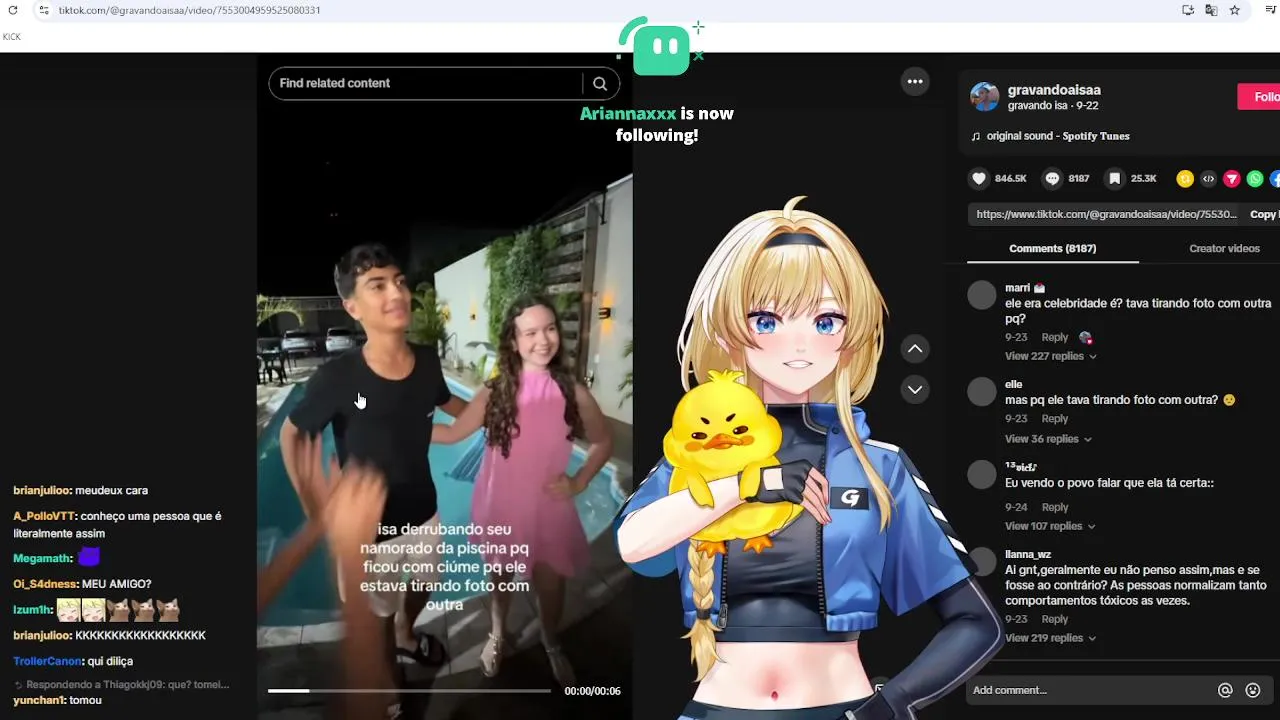
Task: Click the 00:00/00:06 time indicator
Action: coord(592,691)
